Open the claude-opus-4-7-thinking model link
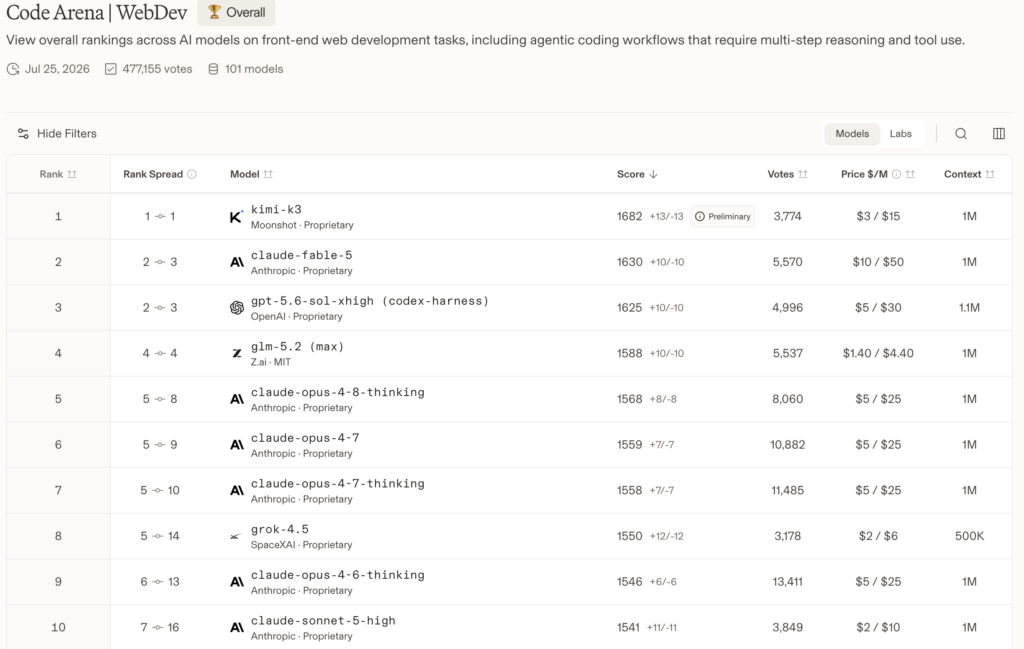This screenshot has width=1024, height=649. point(338,484)
